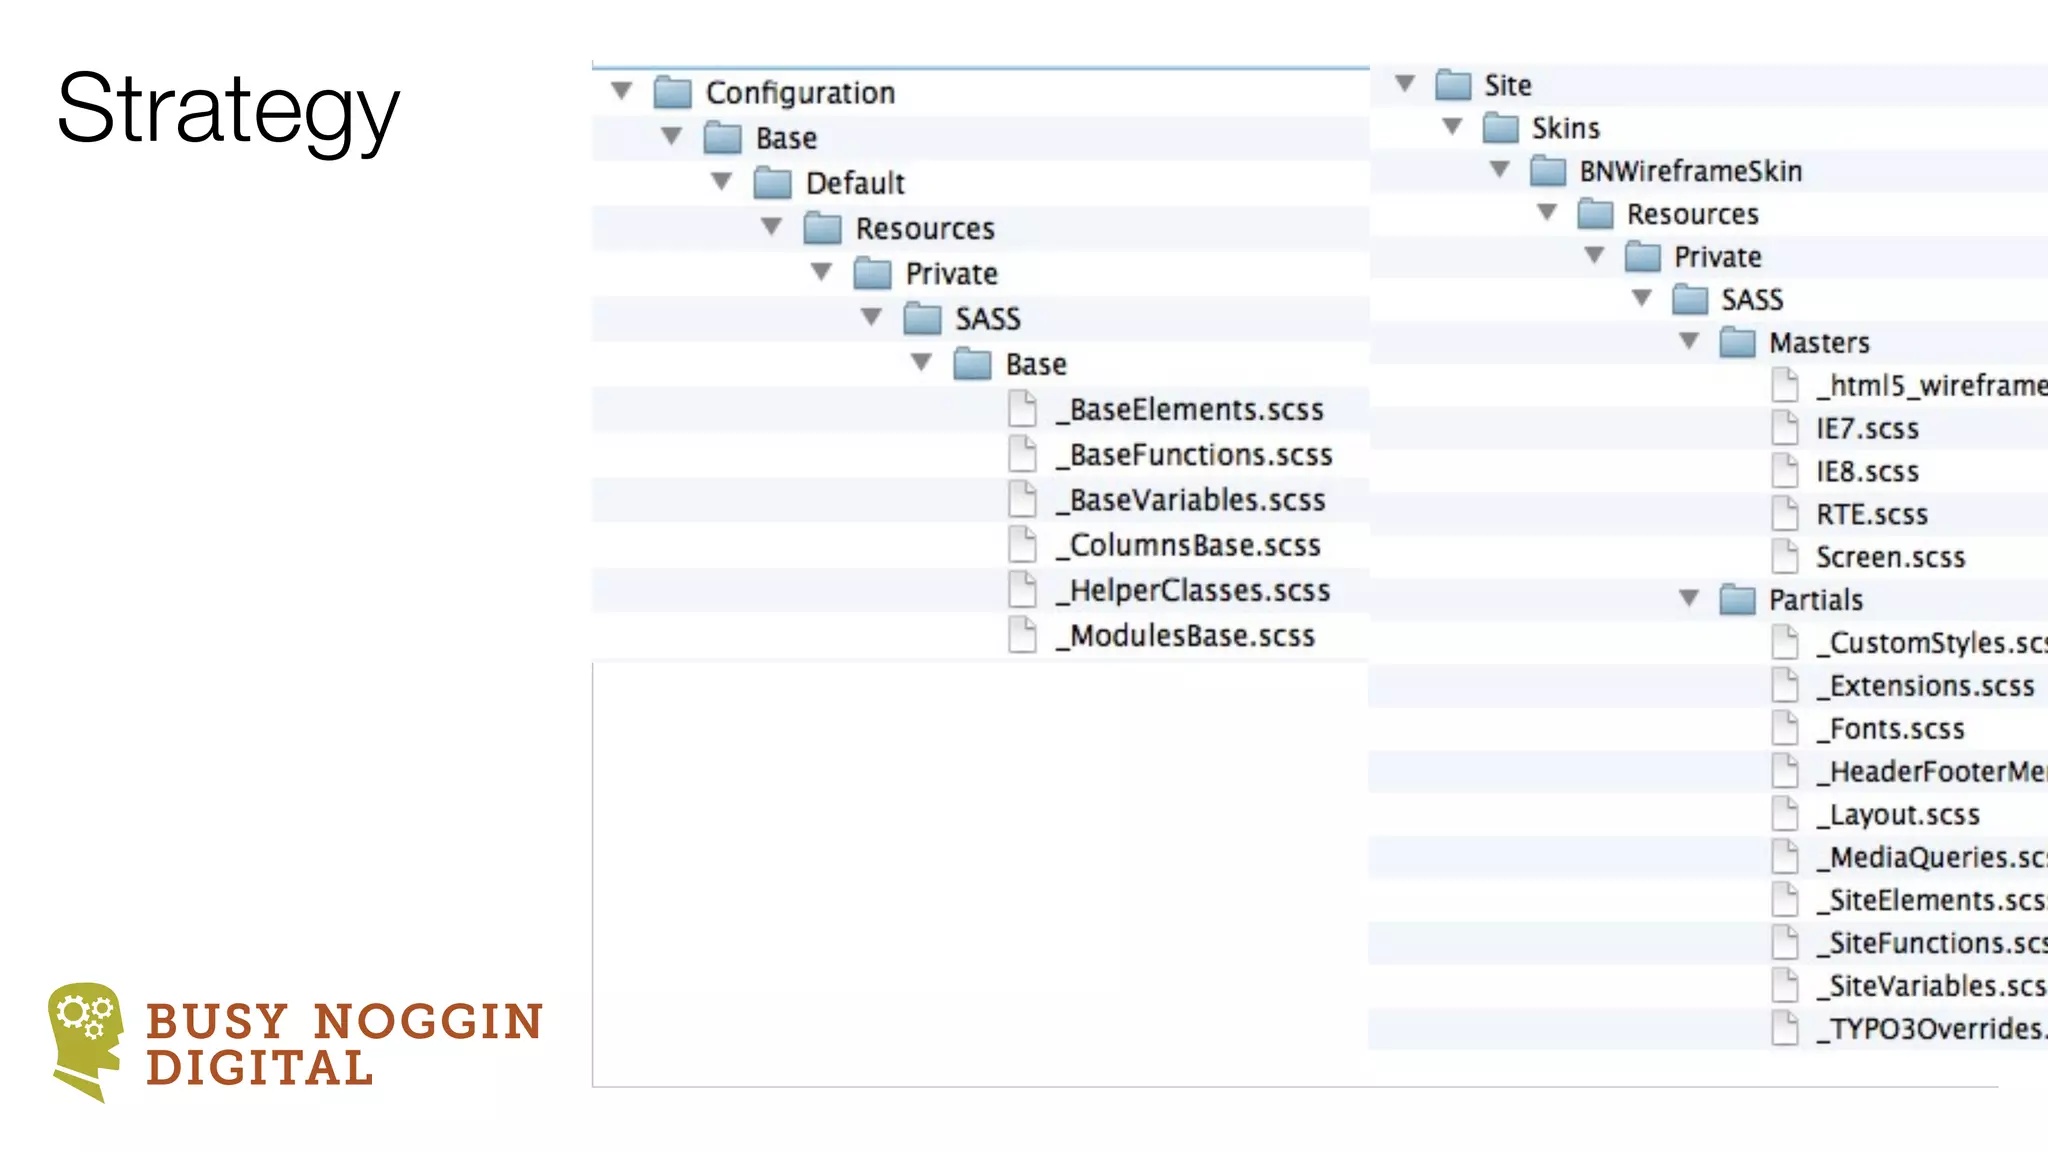Select Screen.scss in Masters folder
Image resolution: width=2048 pixels, height=1152 pixels.
(x=1890, y=557)
